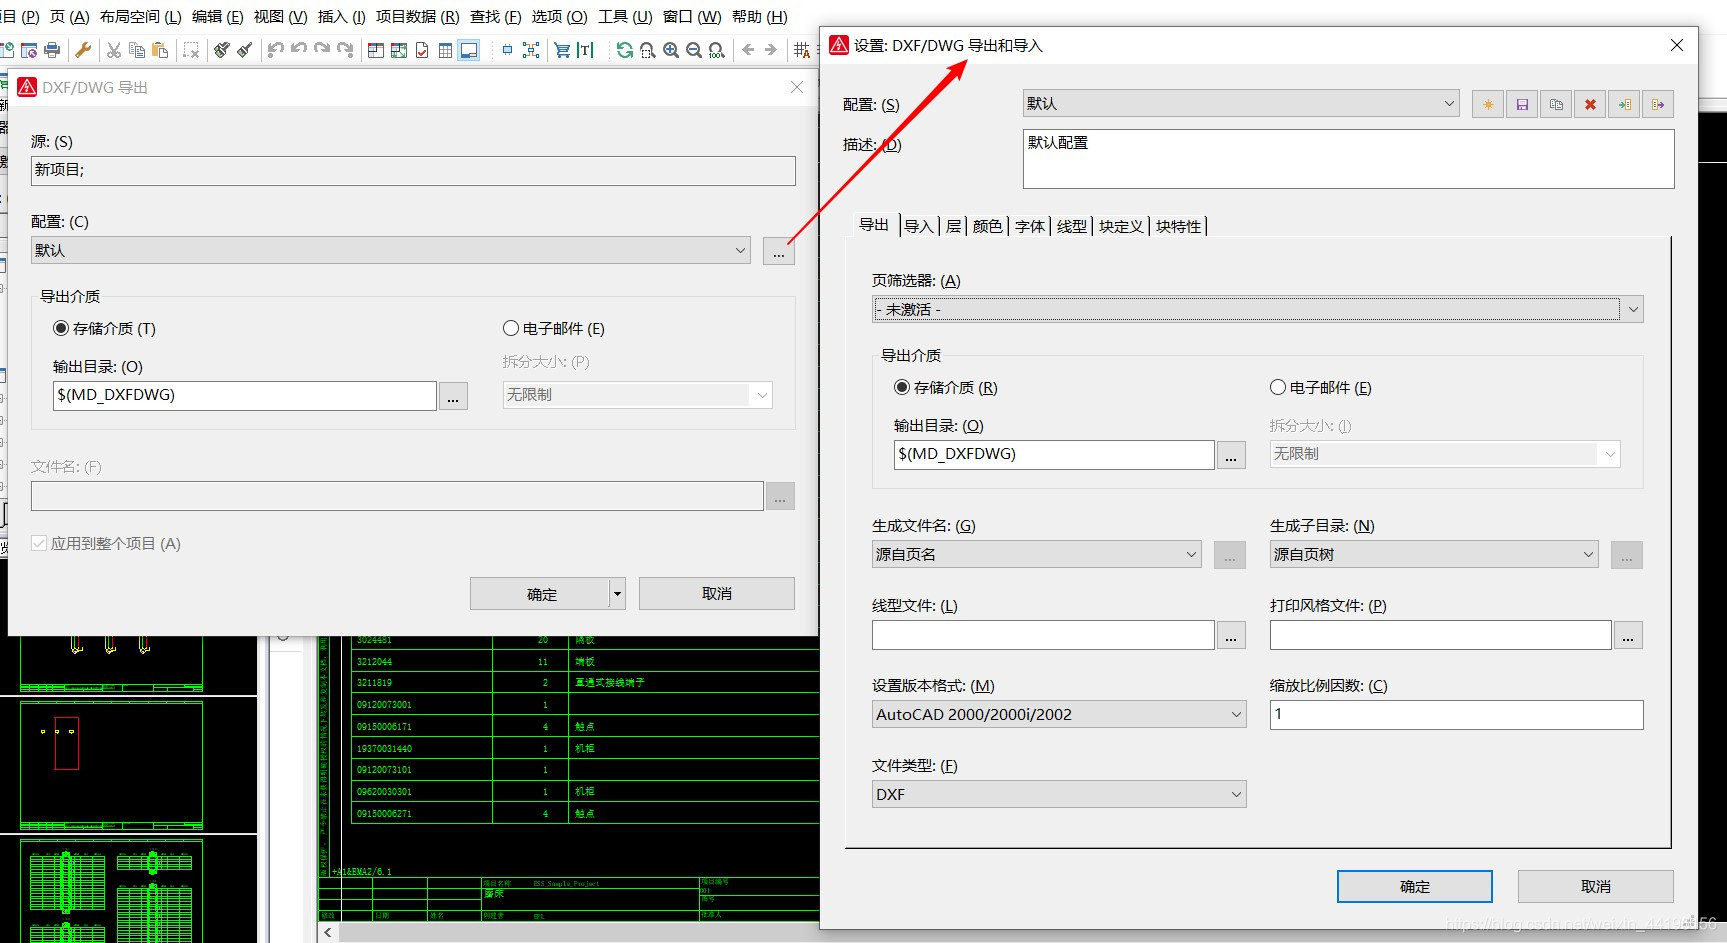Delete configuration with the red X icon
The image size is (1727, 943).
(1590, 104)
